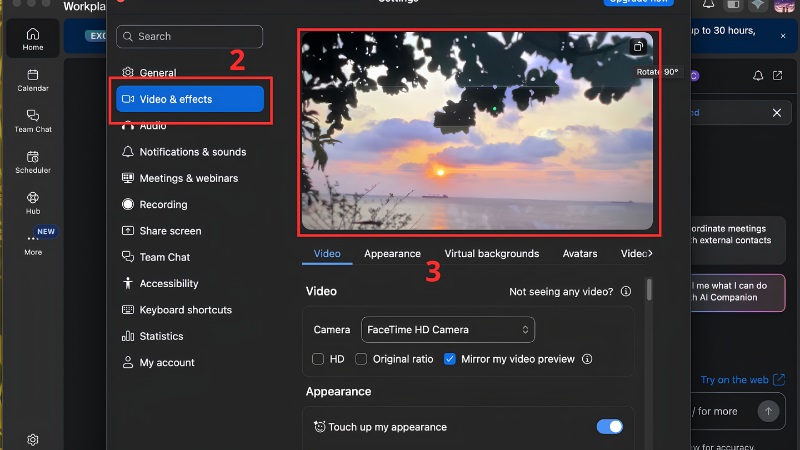Screen dimensions: 800x450
Task: Click the sparkle icon in top bar
Action: tap(758, 4)
